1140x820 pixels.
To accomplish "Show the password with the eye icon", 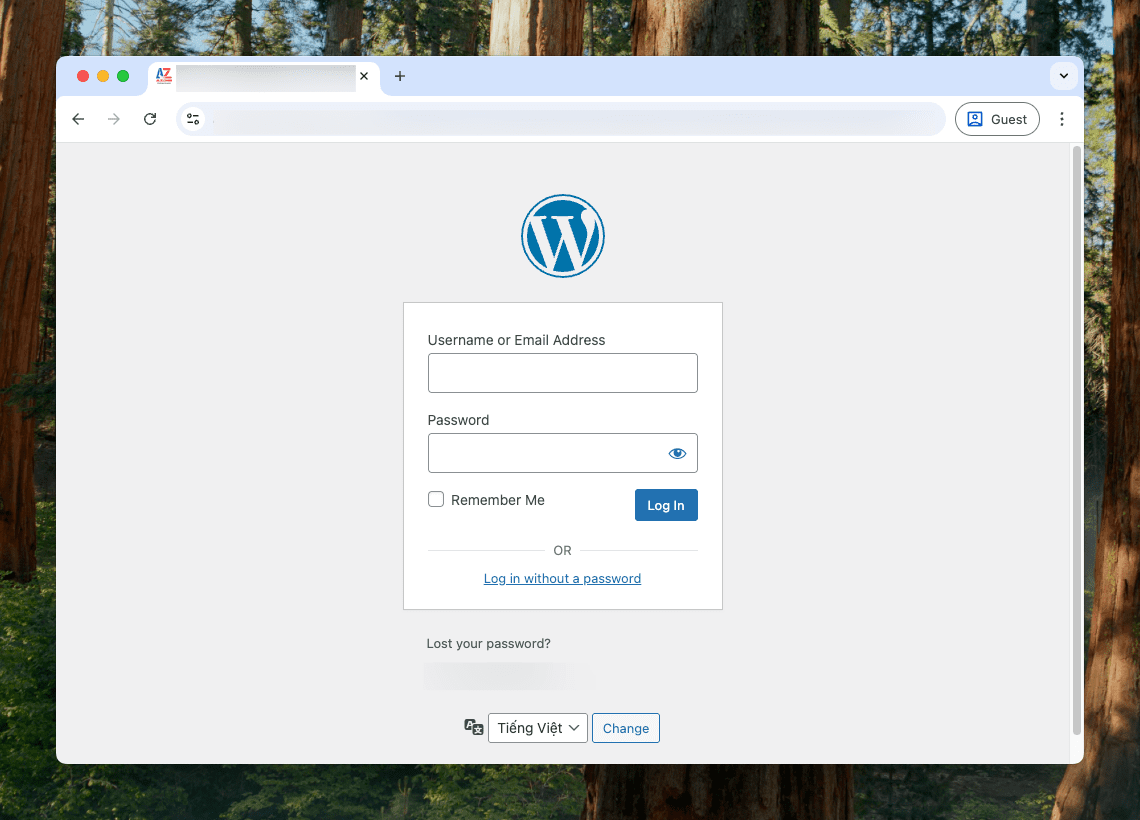I will pyautogui.click(x=677, y=453).
